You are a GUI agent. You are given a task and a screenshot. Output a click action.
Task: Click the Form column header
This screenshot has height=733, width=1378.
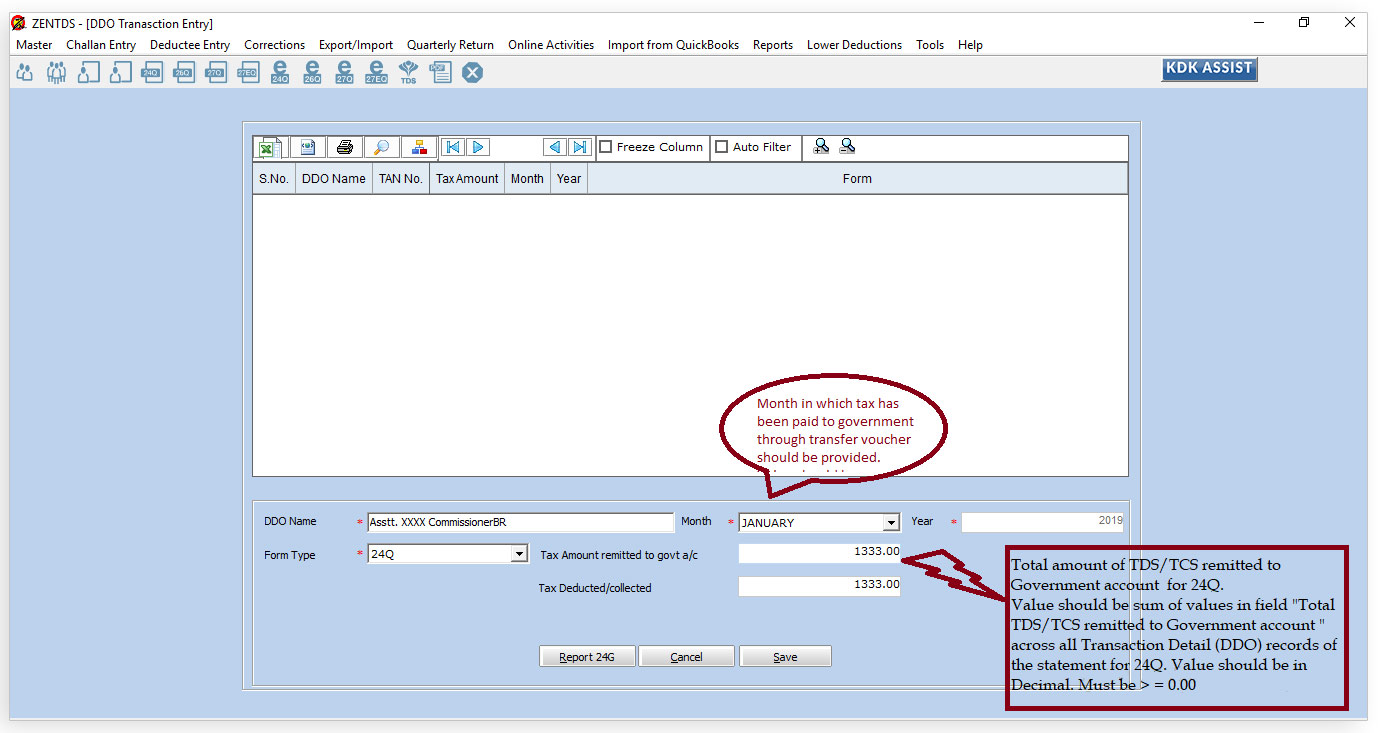point(857,179)
